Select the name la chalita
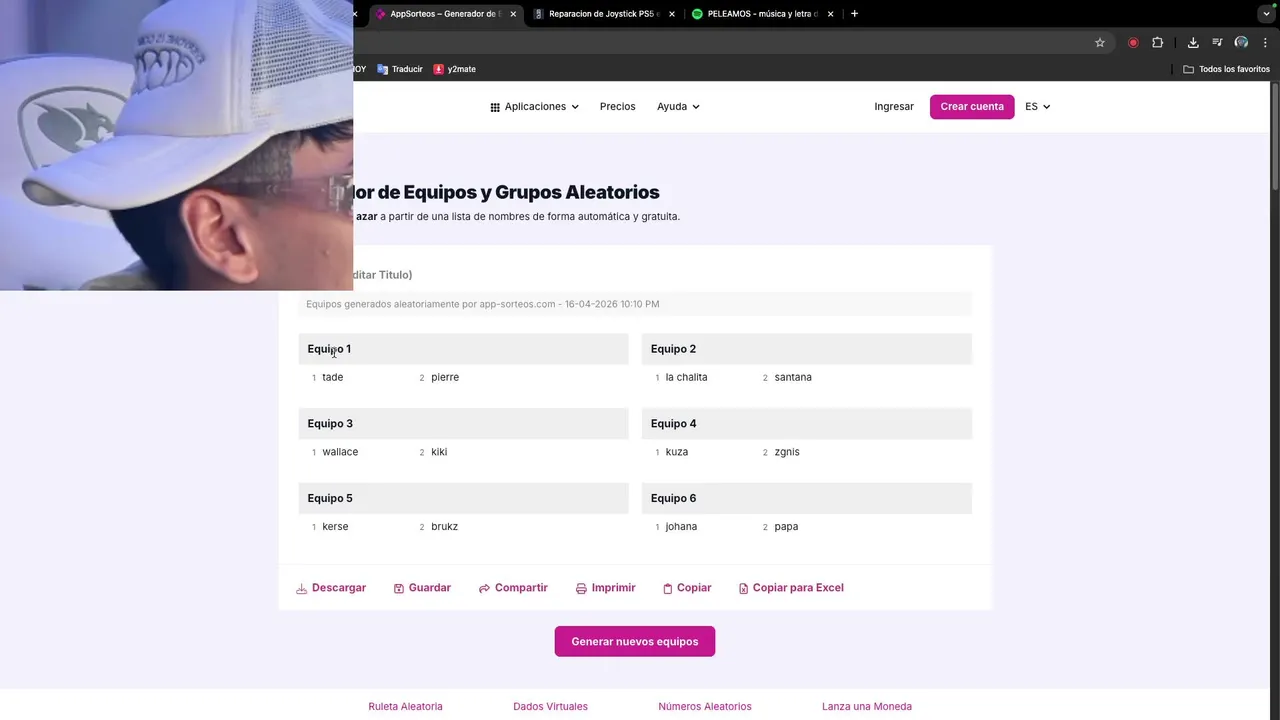 pyautogui.click(x=686, y=378)
